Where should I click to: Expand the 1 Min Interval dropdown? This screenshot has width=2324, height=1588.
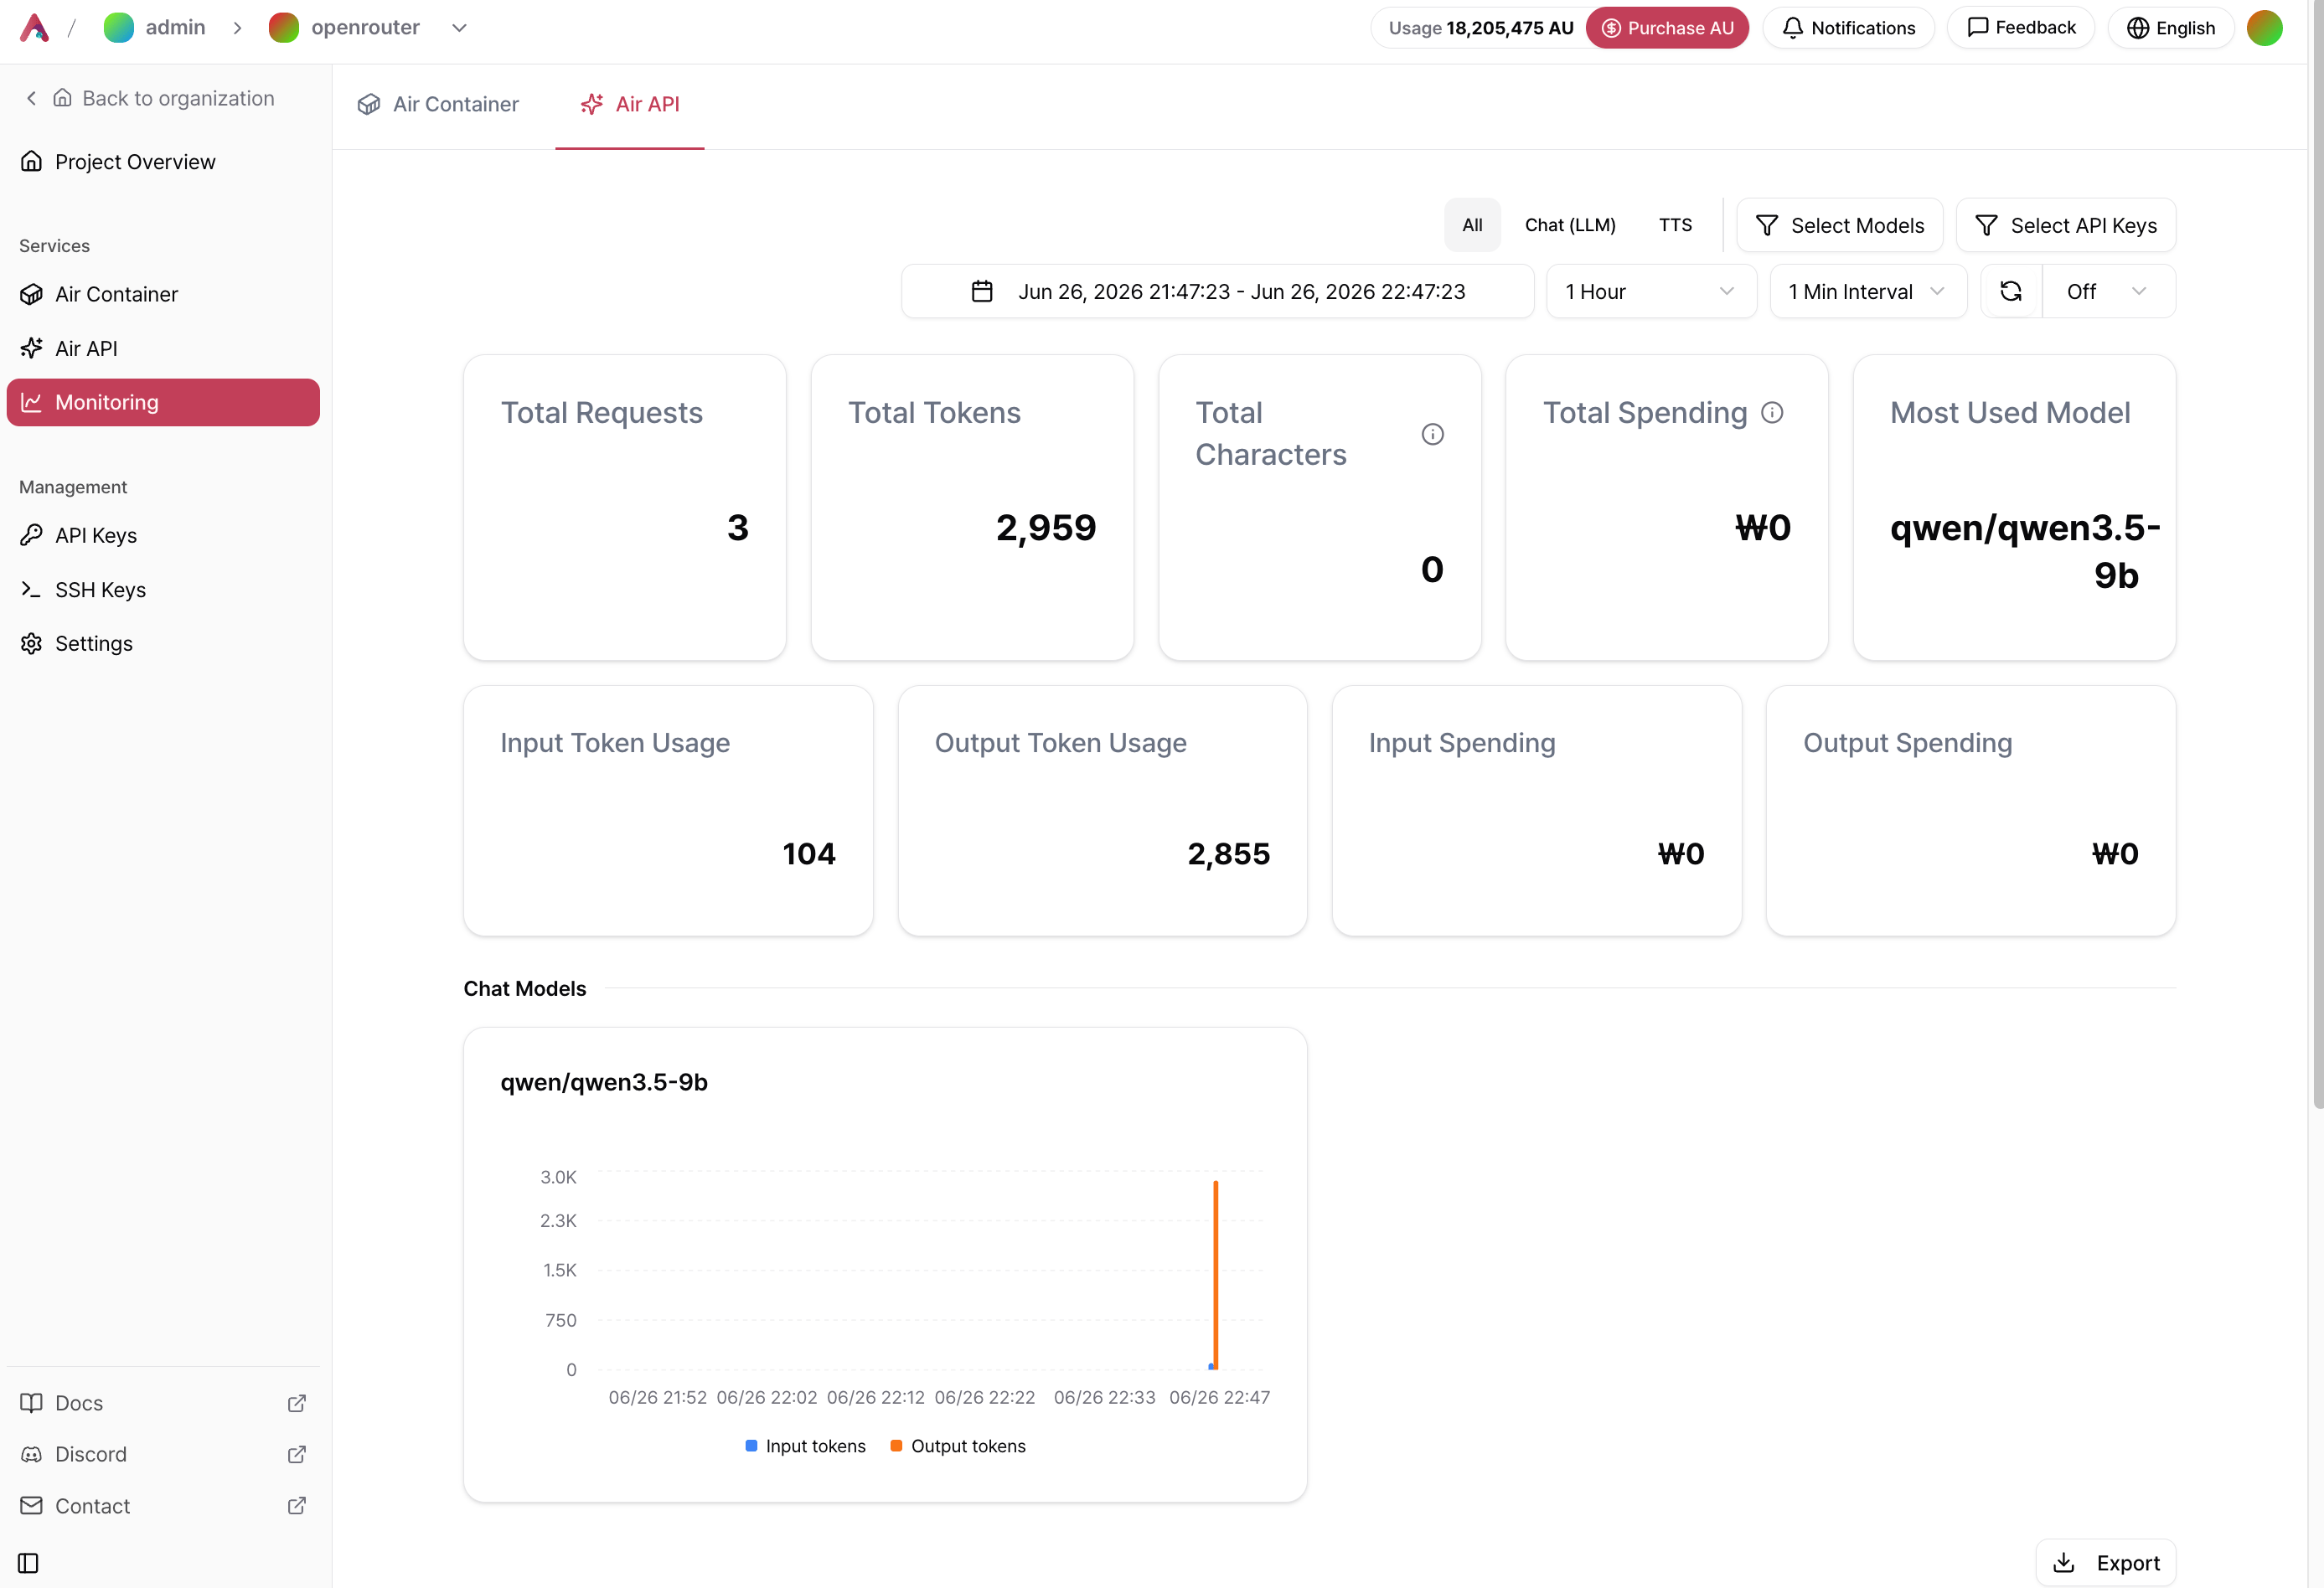[1868, 291]
